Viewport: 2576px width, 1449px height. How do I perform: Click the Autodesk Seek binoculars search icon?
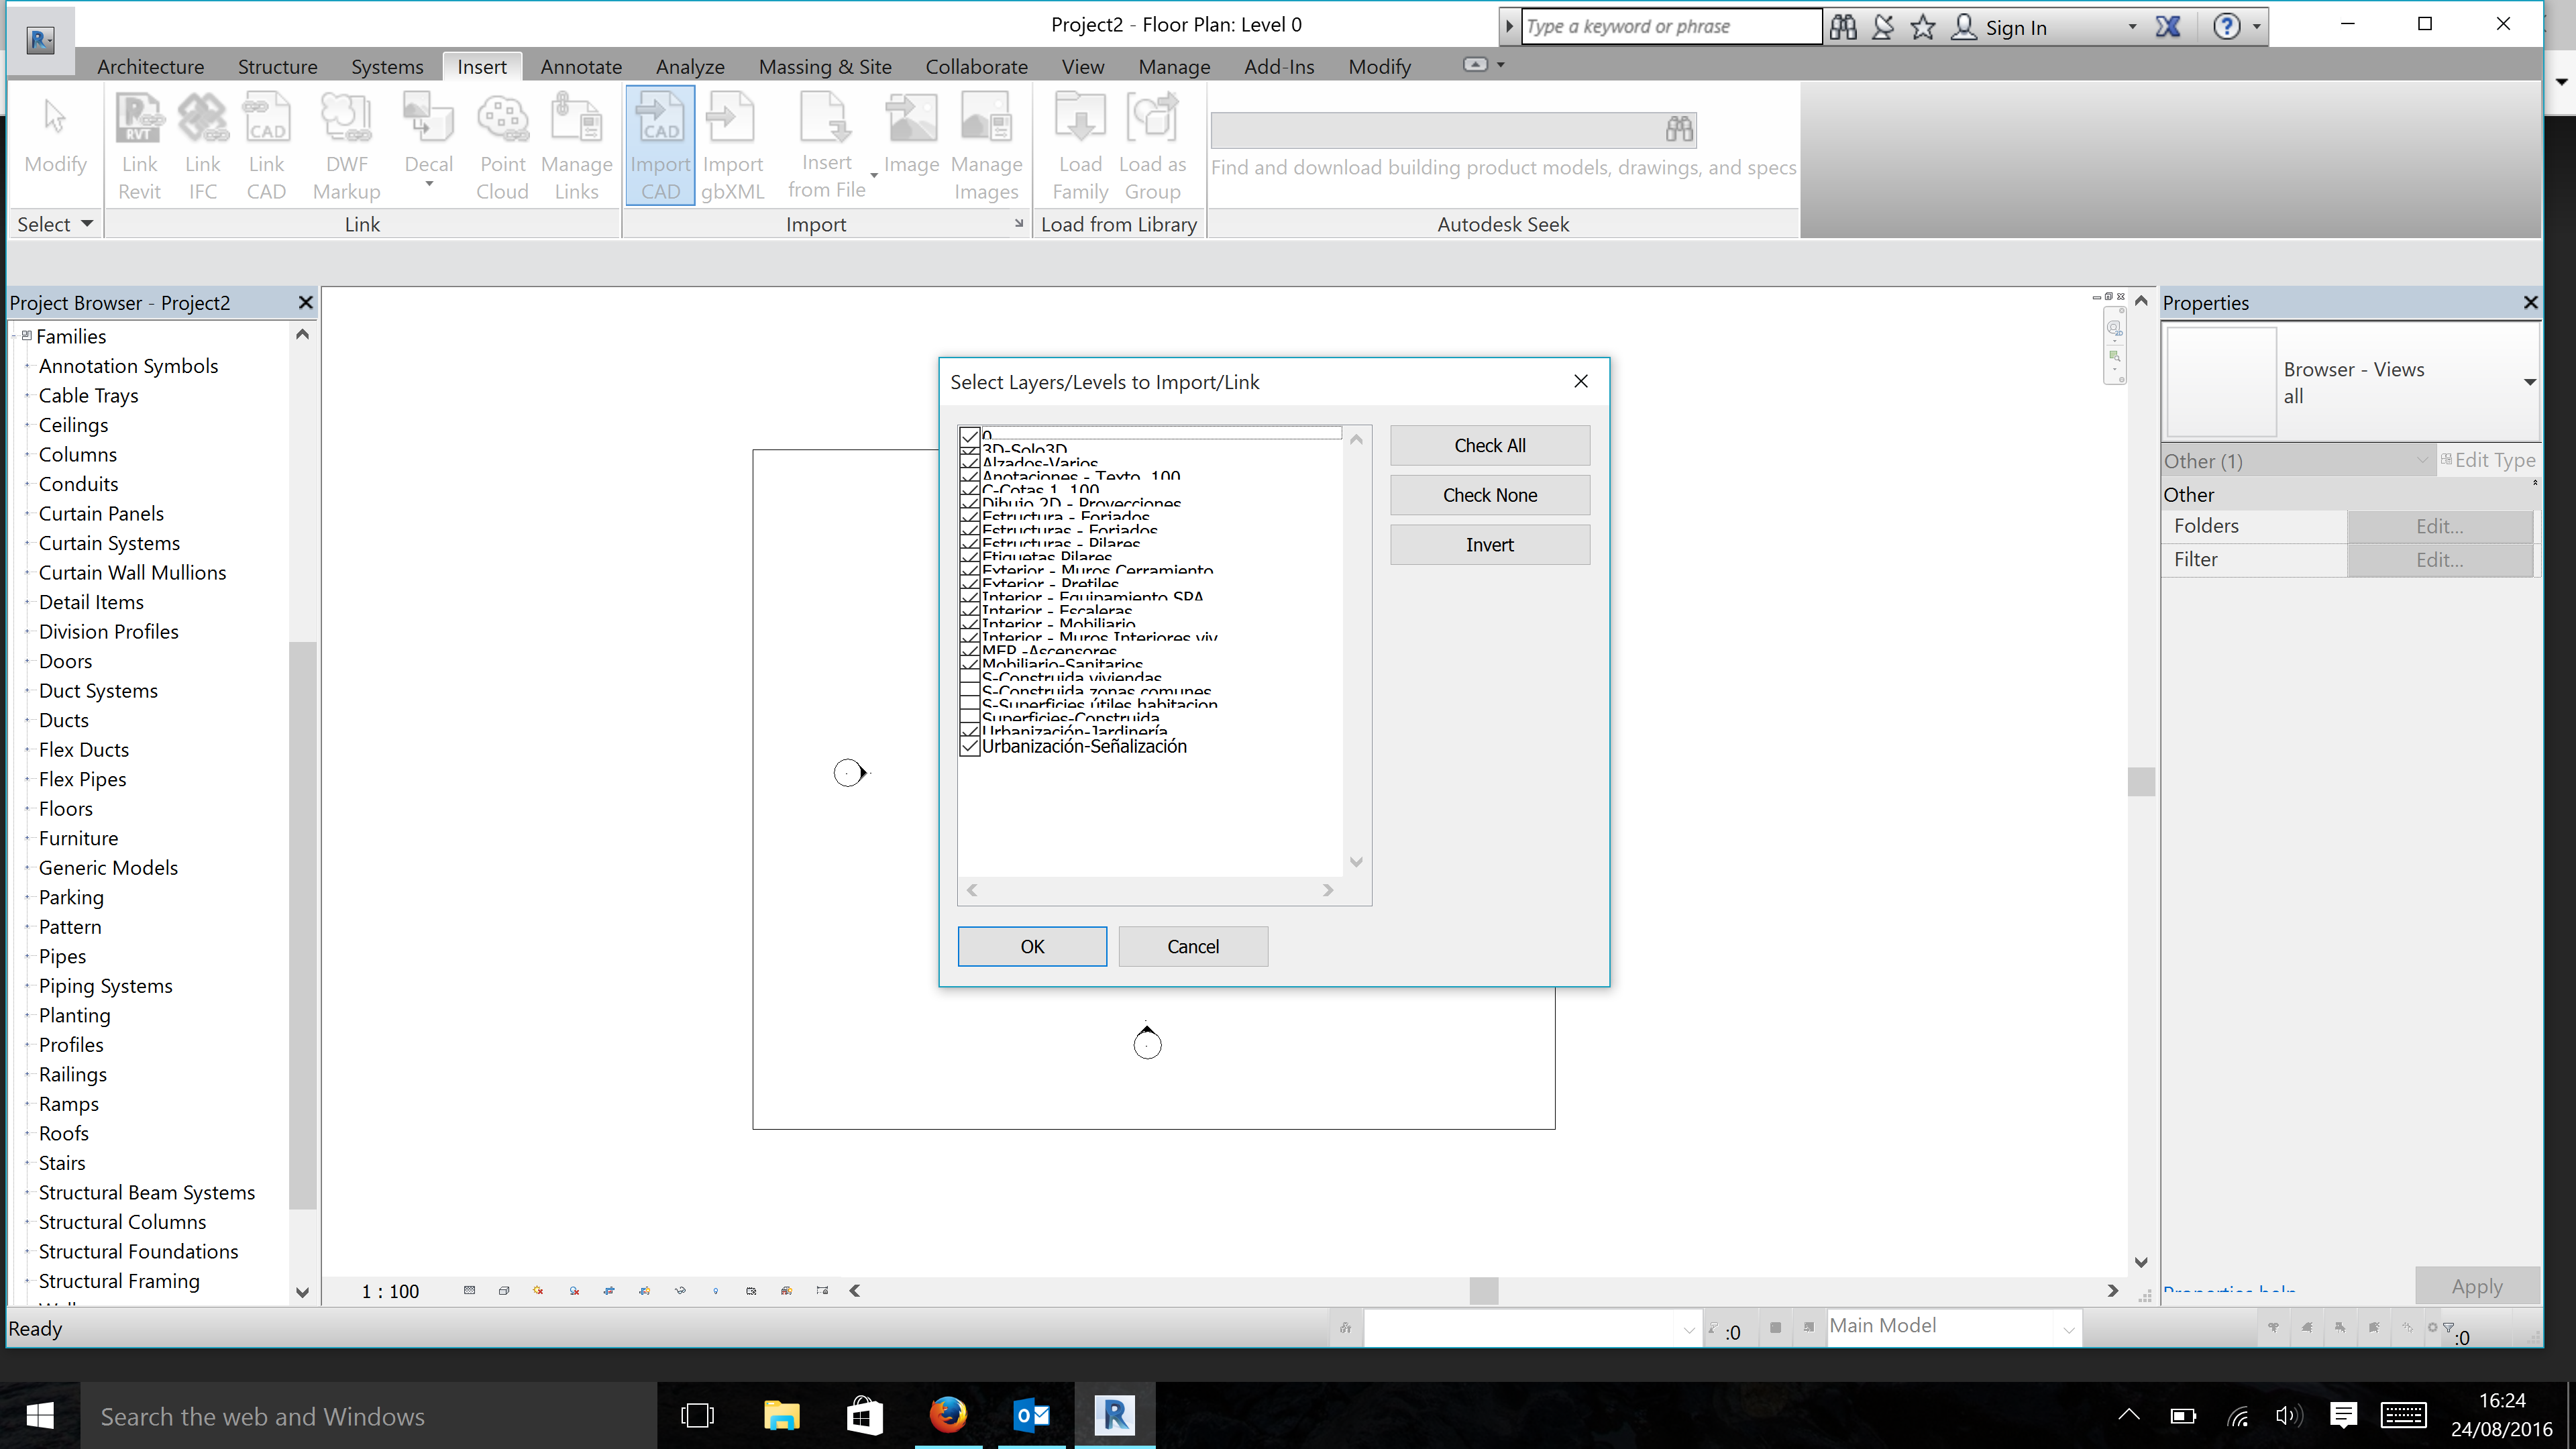tap(1679, 129)
